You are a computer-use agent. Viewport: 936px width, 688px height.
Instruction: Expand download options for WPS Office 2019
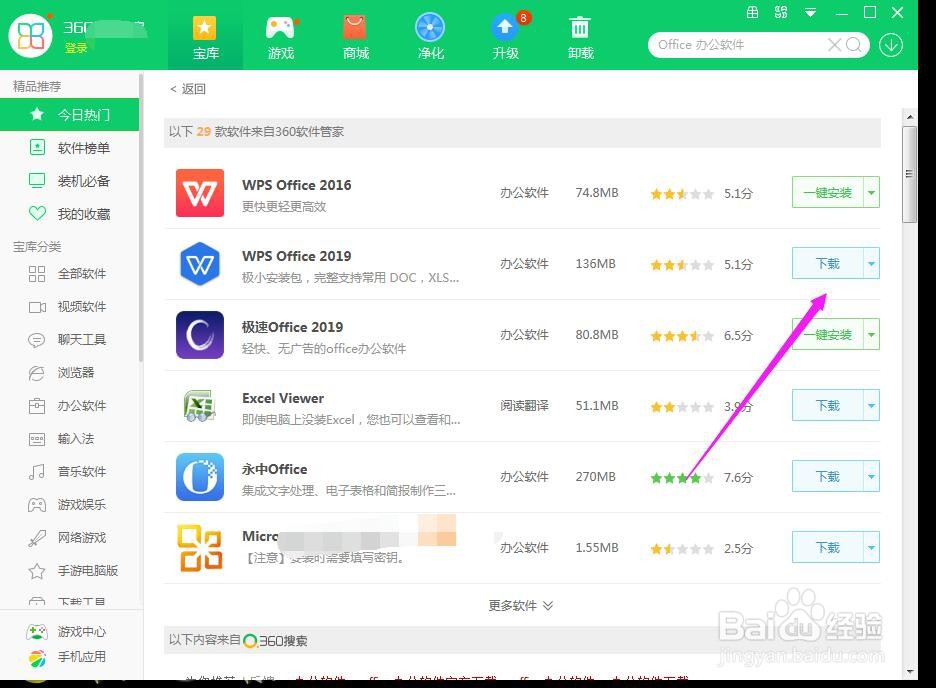pos(872,264)
